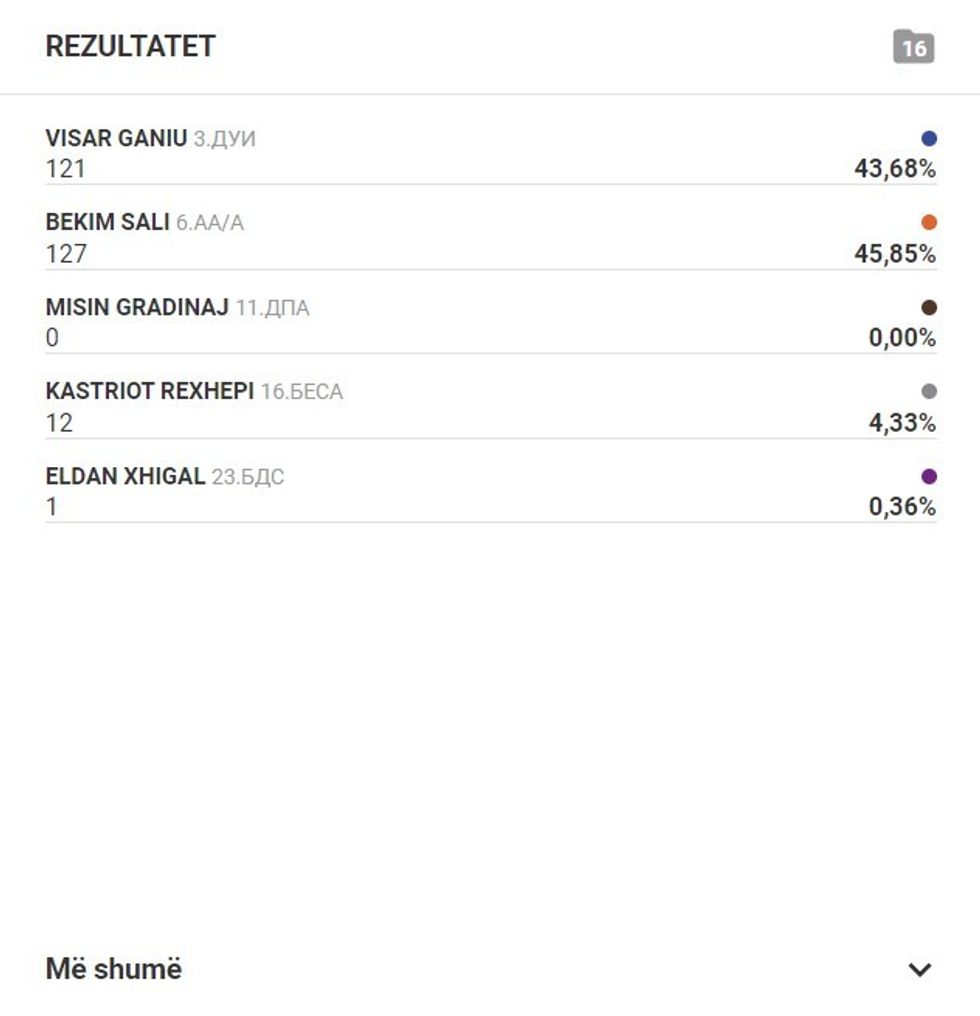Click the Rezultatet panel heading
Screen dimensions: 980x1016
(x=130, y=47)
